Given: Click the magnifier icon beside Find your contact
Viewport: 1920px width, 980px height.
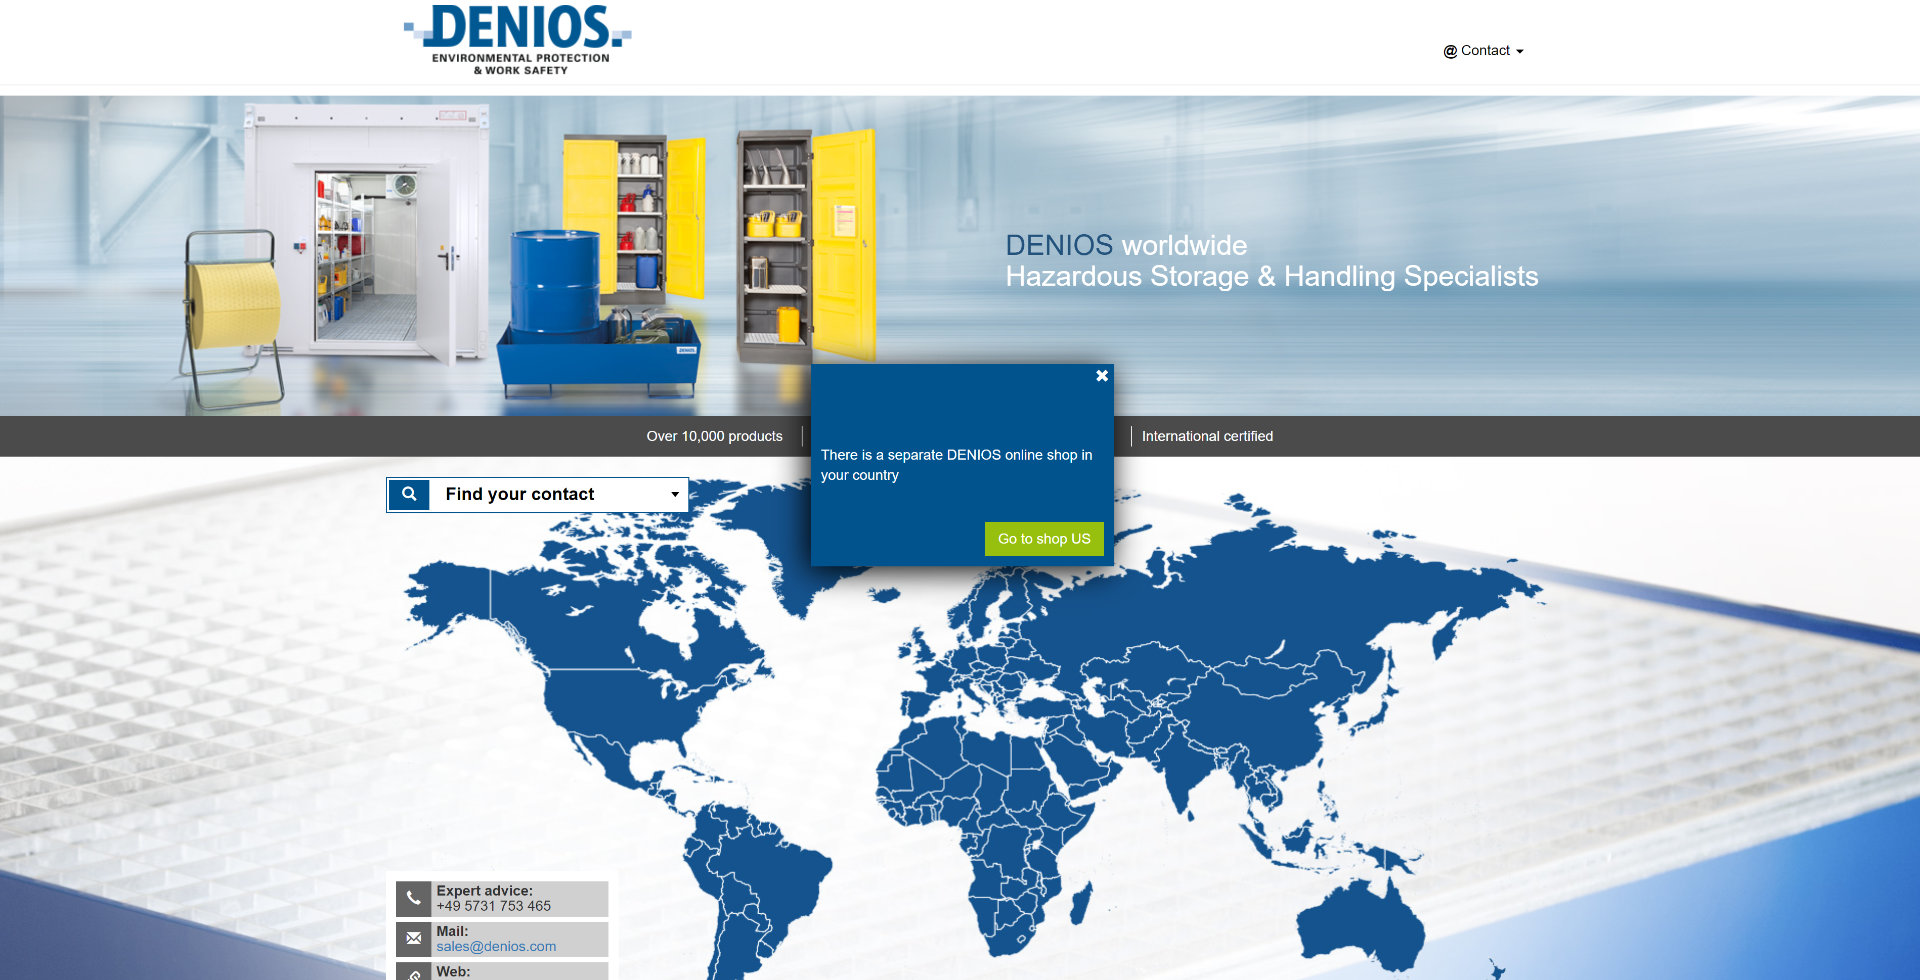Looking at the screenshot, I should point(409,494).
